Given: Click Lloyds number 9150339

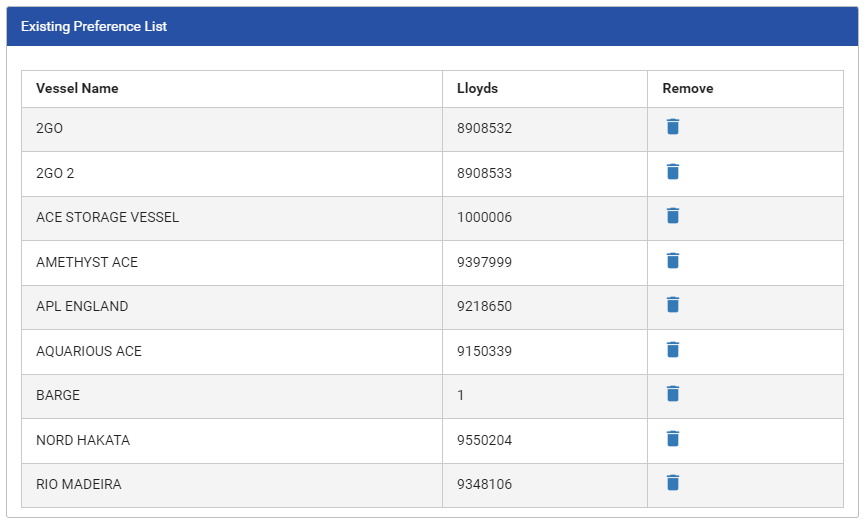Looking at the screenshot, I should [484, 351].
